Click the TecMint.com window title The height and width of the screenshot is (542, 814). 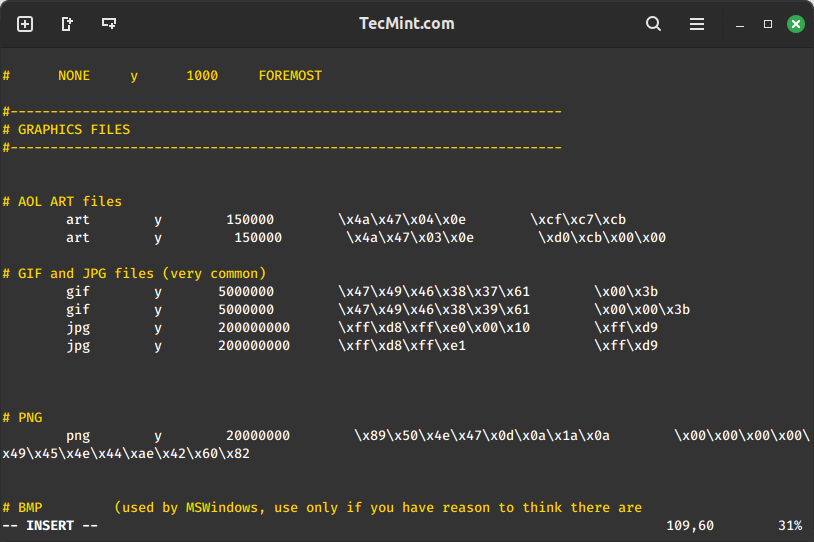pos(407,24)
